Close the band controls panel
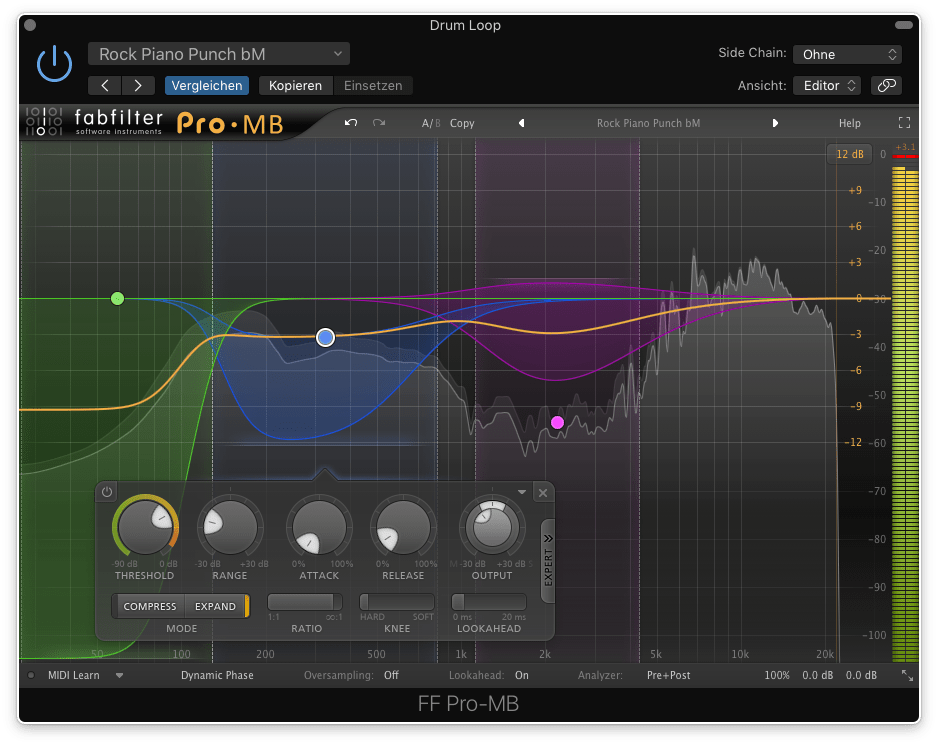Screen dimensions: 938x745 pyautogui.click(x=543, y=493)
